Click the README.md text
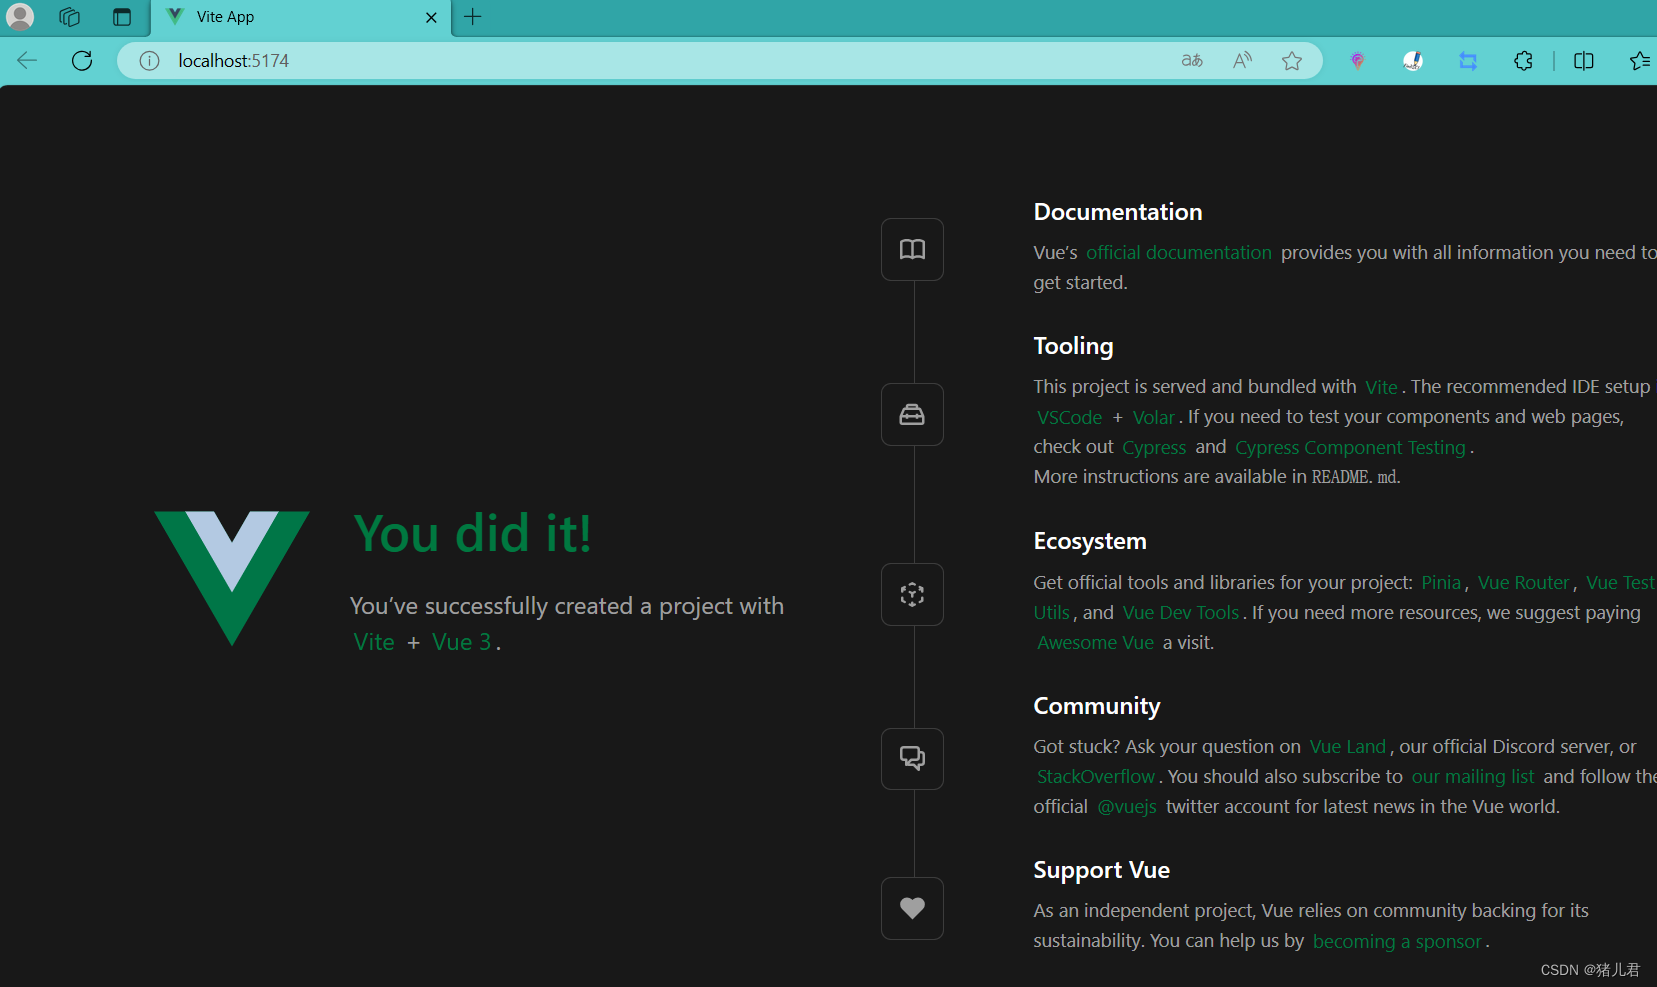Viewport: 1657px width, 987px height. (1355, 477)
